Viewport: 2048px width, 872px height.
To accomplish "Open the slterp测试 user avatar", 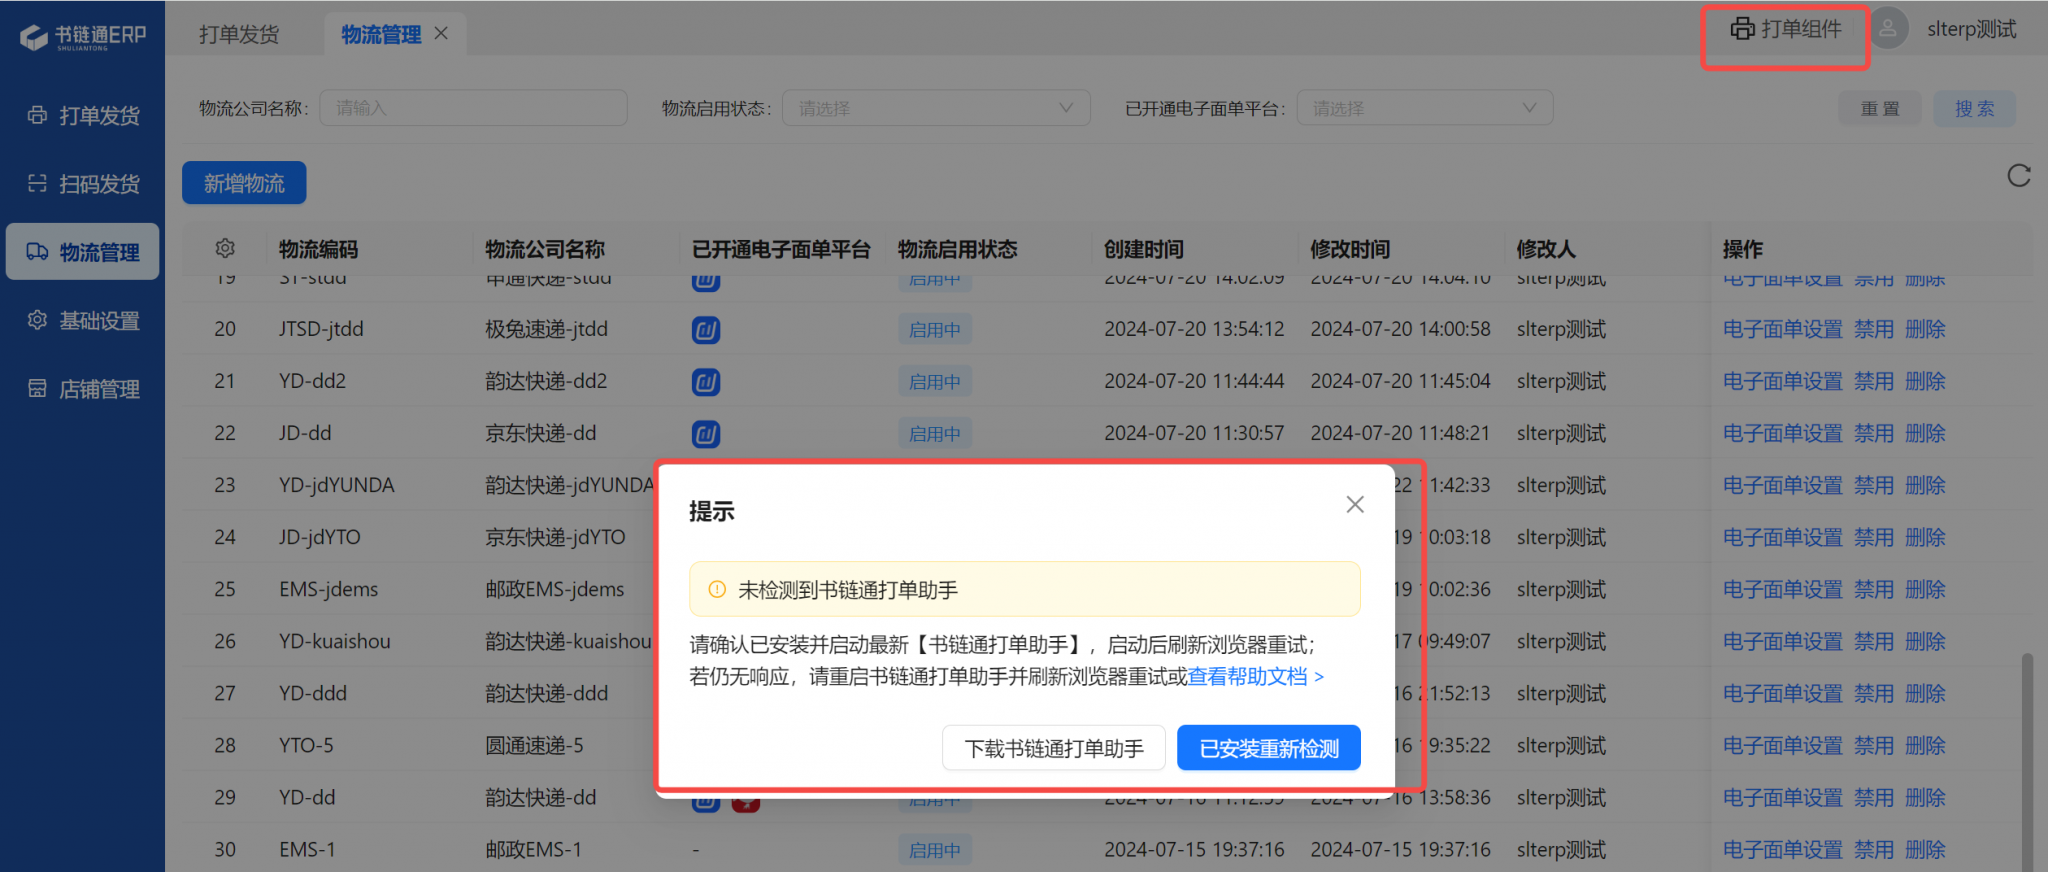I will tap(1888, 29).
